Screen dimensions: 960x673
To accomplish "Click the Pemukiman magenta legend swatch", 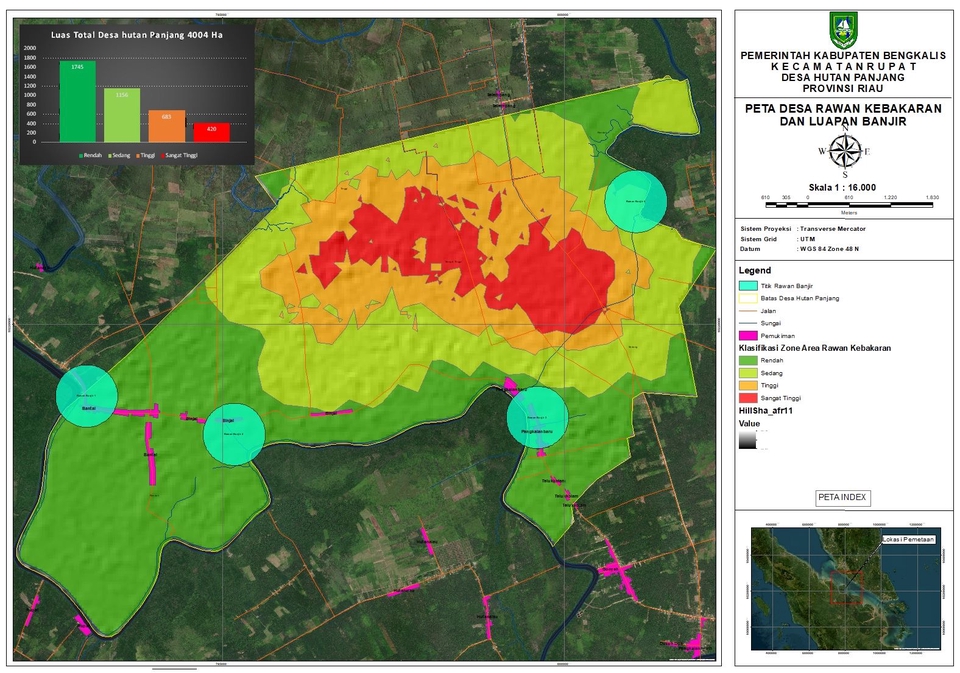I will tap(748, 336).
